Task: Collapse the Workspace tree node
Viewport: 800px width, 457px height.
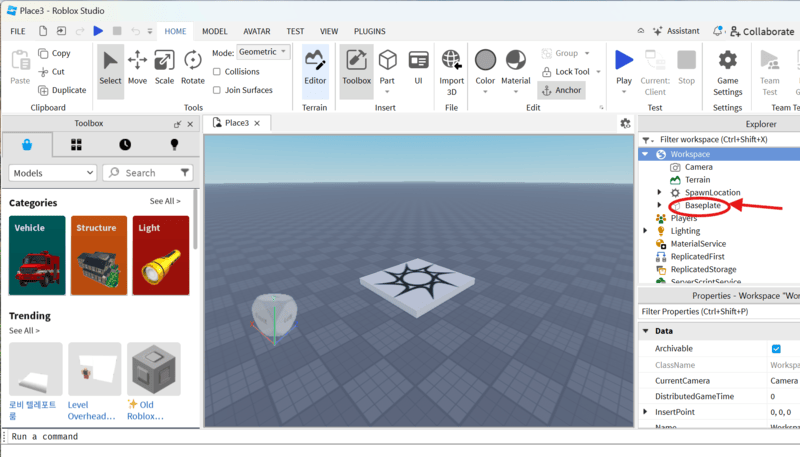Action: pos(645,154)
